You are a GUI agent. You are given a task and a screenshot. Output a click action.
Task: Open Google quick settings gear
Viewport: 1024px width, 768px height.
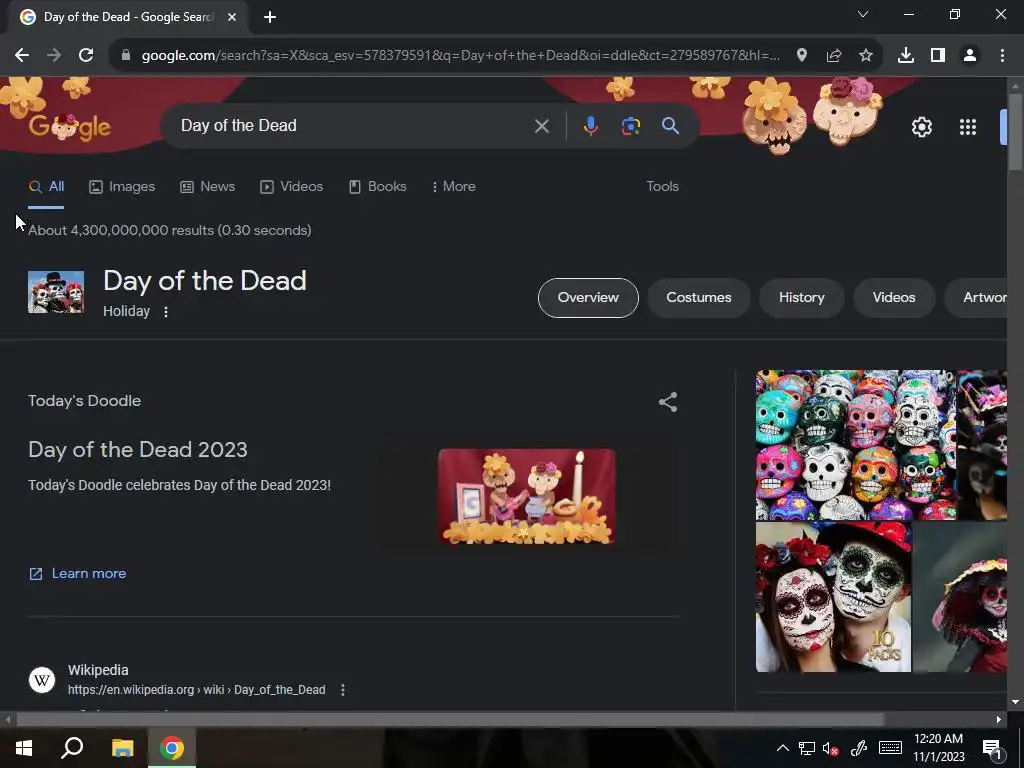pyautogui.click(x=921, y=127)
